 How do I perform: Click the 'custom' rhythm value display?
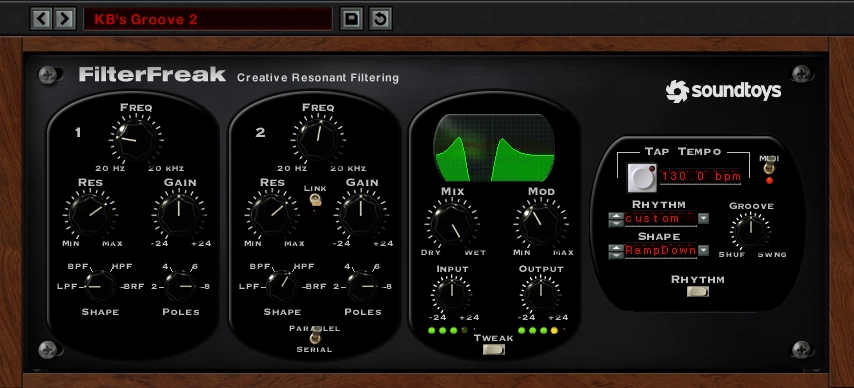point(661,219)
